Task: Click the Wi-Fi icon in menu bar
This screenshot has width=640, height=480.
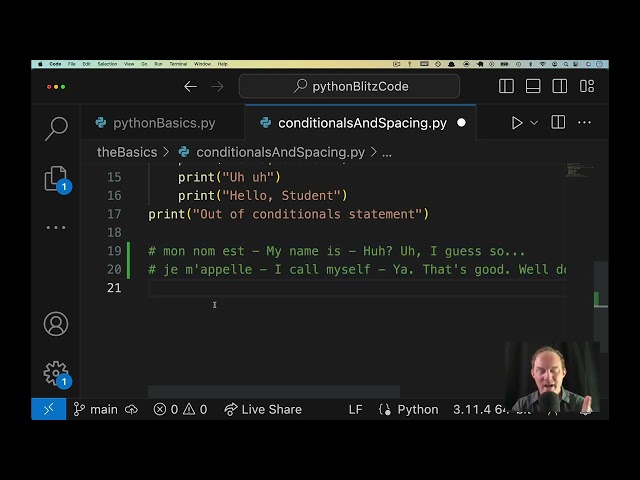Action: tap(542, 64)
